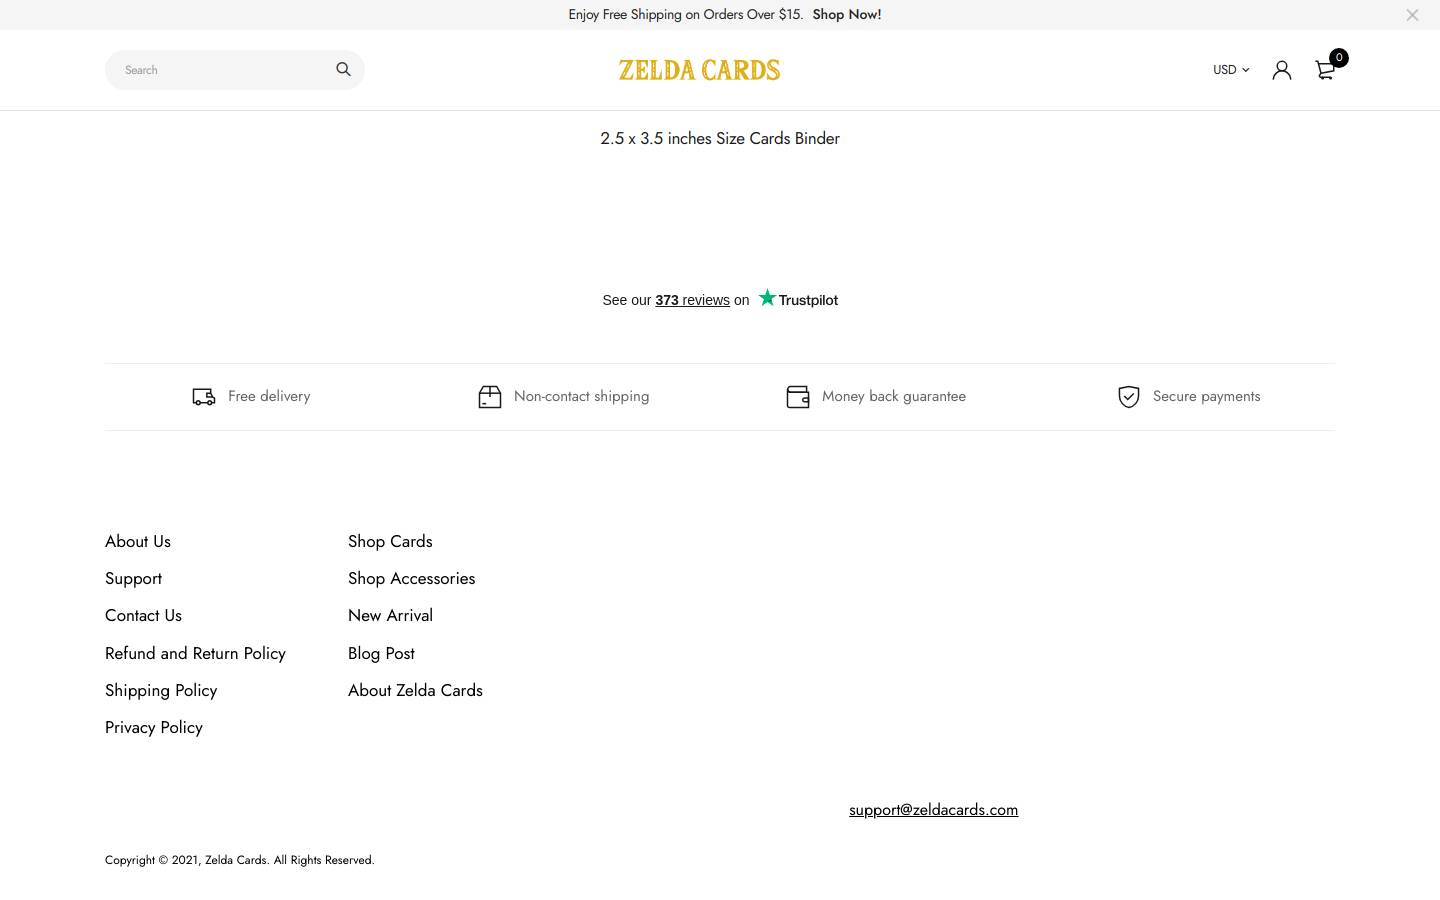Click the Free delivery truck icon
The width and height of the screenshot is (1440, 900).
[x=204, y=397]
